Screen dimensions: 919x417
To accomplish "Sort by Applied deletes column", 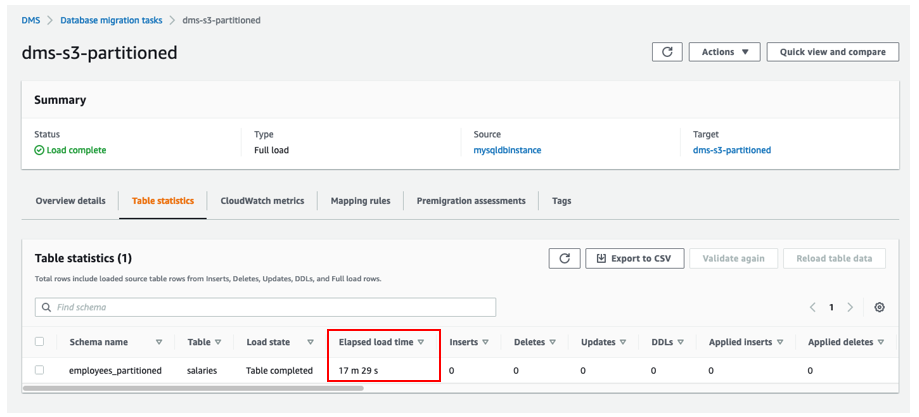I will pos(880,342).
